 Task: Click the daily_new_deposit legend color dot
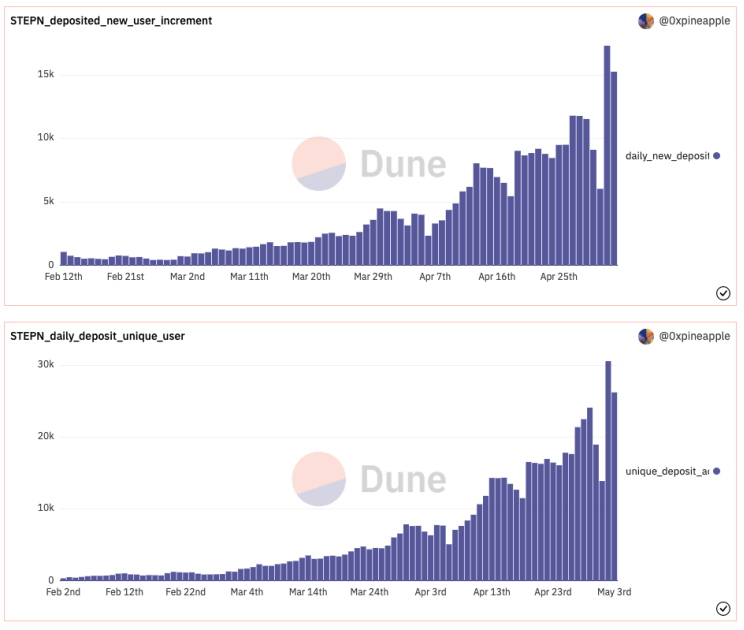coord(716,156)
